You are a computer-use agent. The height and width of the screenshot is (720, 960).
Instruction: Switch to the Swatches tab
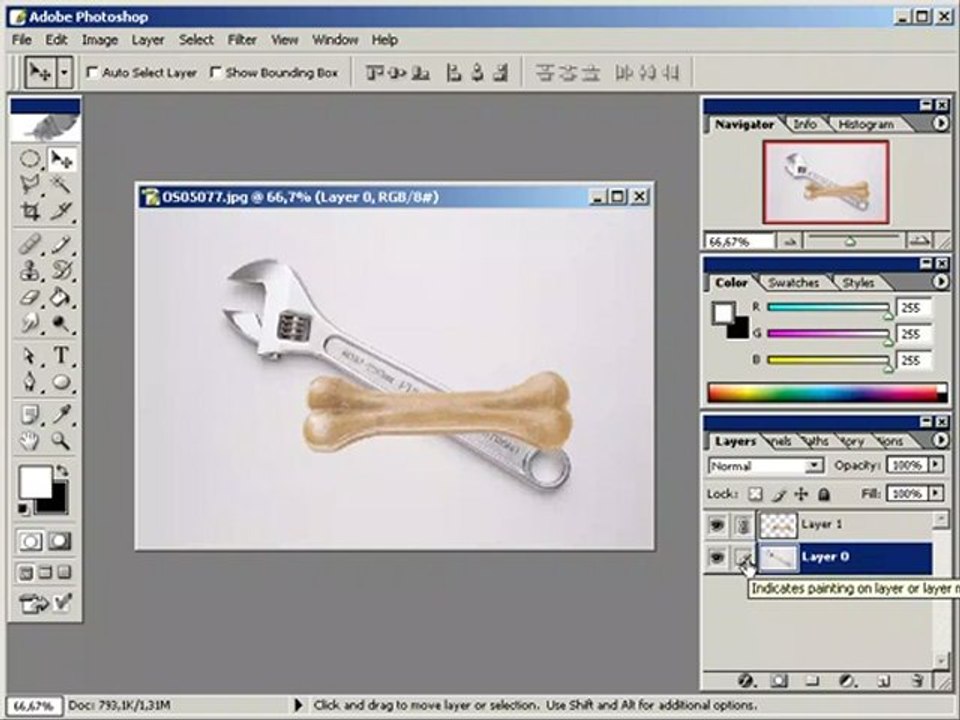pyautogui.click(x=793, y=282)
